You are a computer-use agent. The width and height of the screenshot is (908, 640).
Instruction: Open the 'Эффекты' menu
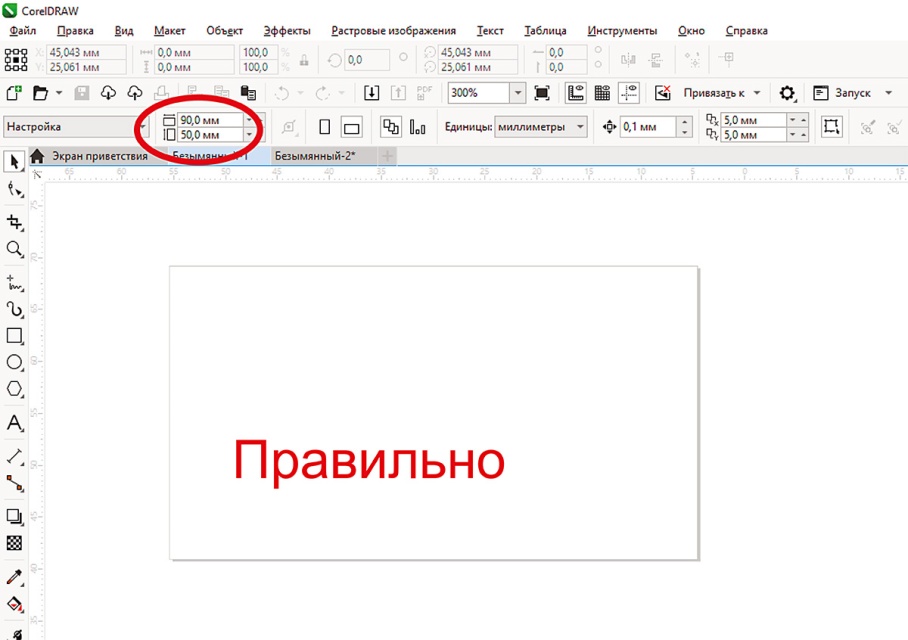pos(287,31)
